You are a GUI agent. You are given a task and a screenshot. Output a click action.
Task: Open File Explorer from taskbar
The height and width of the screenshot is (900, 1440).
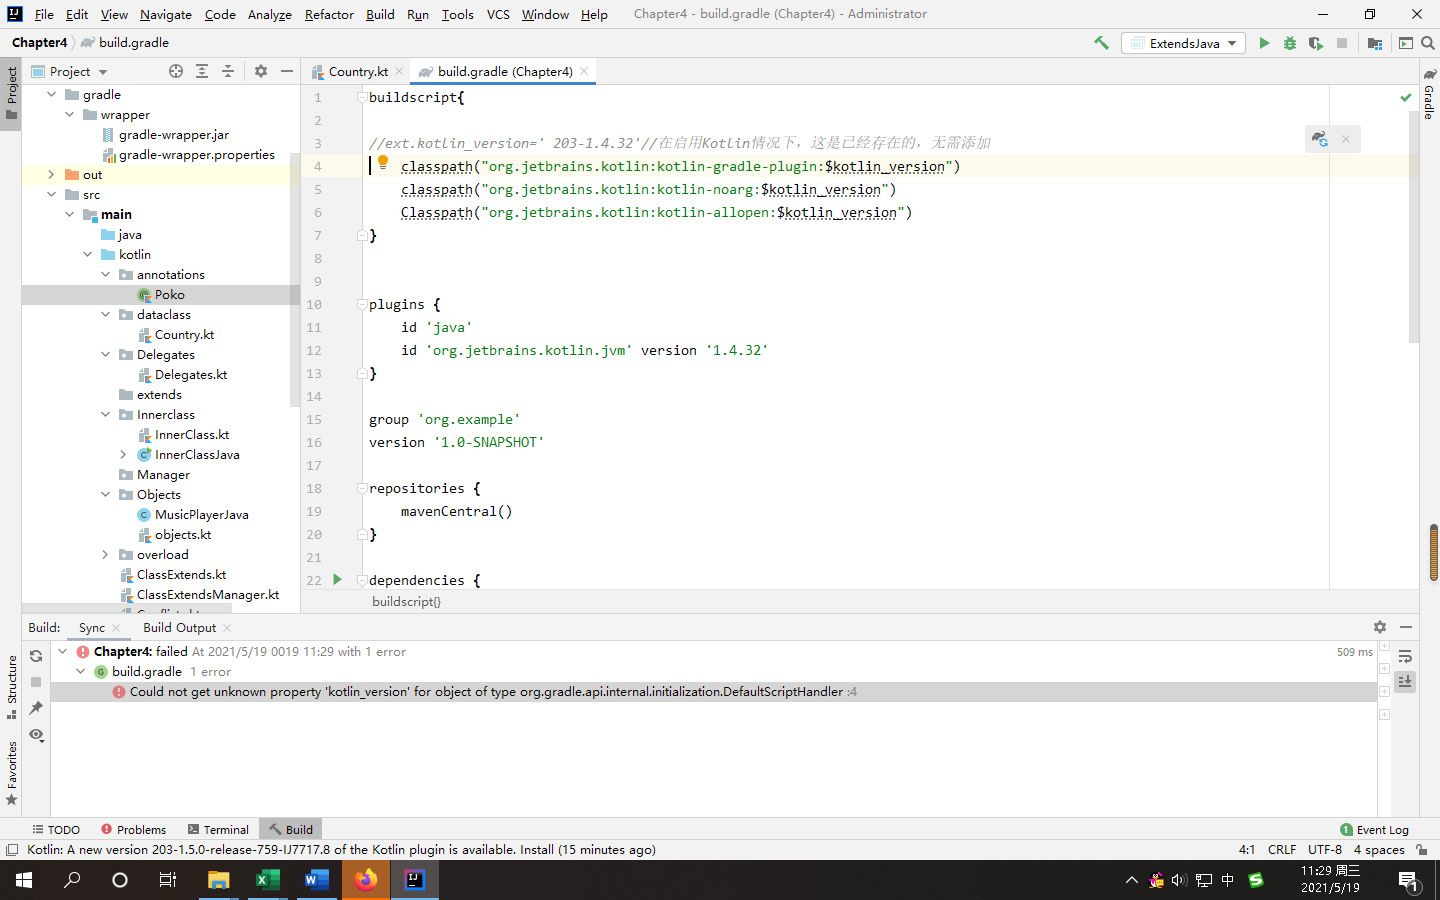pos(218,880)
